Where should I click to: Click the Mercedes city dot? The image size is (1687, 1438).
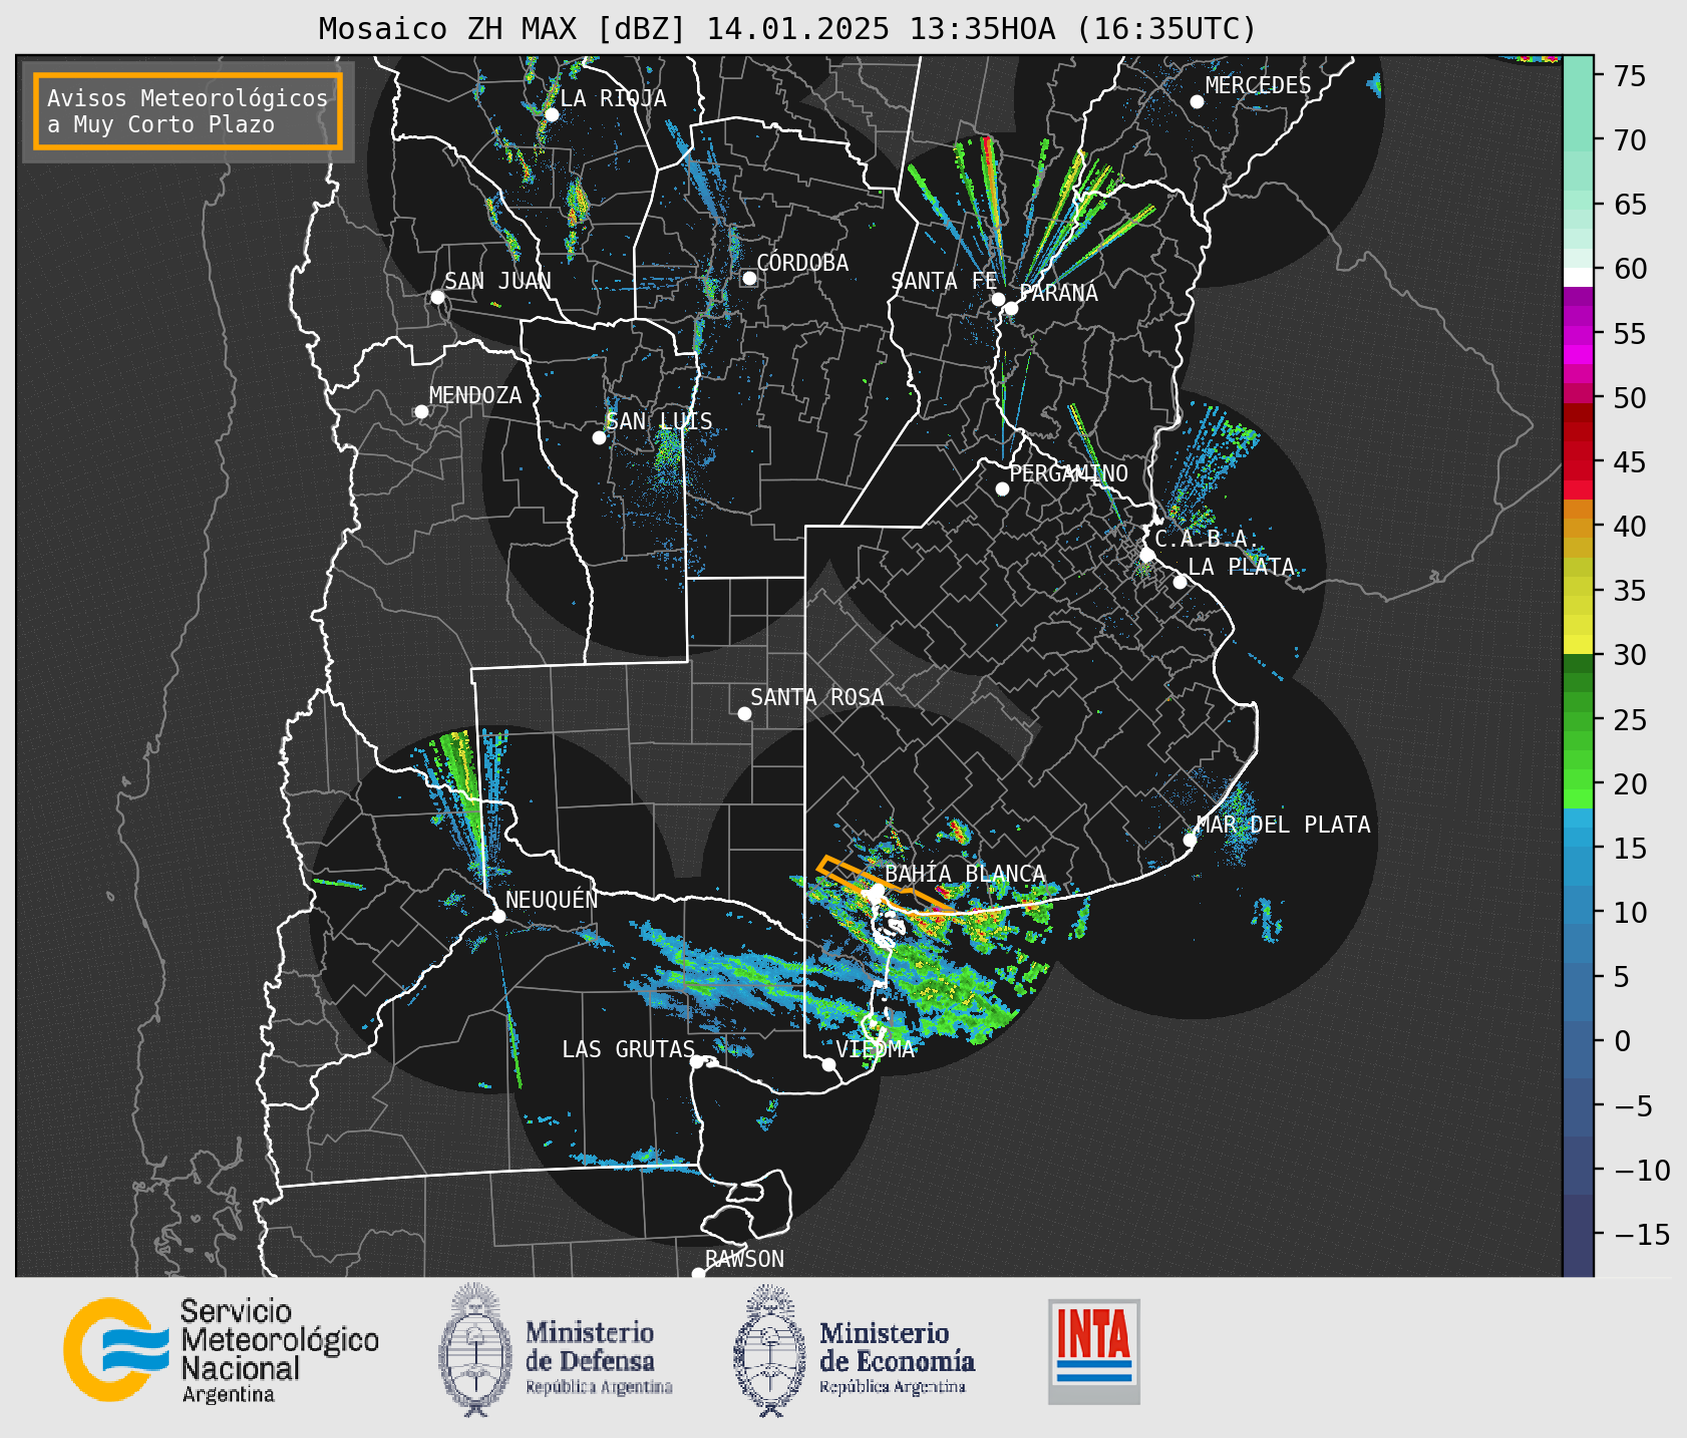click(x=1197, y=102)
